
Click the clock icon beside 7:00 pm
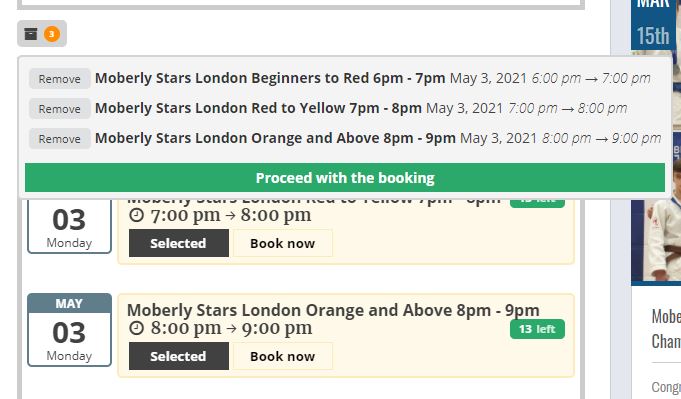click(136, 215)
